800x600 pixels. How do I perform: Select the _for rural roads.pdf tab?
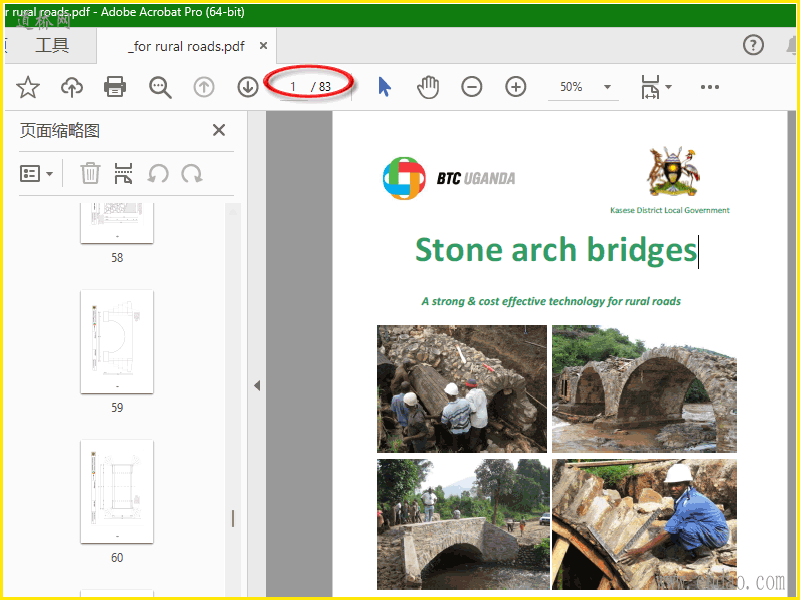(x=187, y=46)
